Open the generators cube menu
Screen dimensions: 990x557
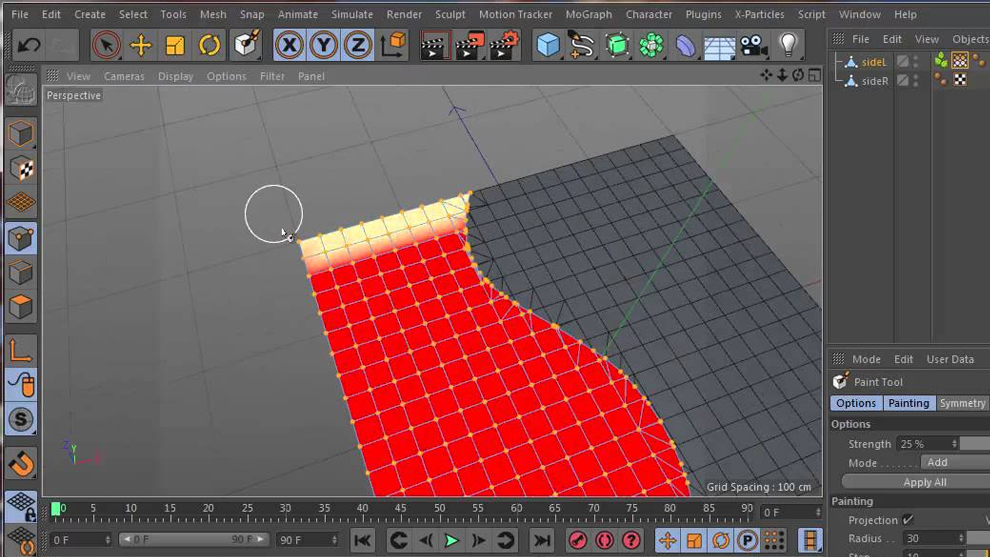[617, 45]
